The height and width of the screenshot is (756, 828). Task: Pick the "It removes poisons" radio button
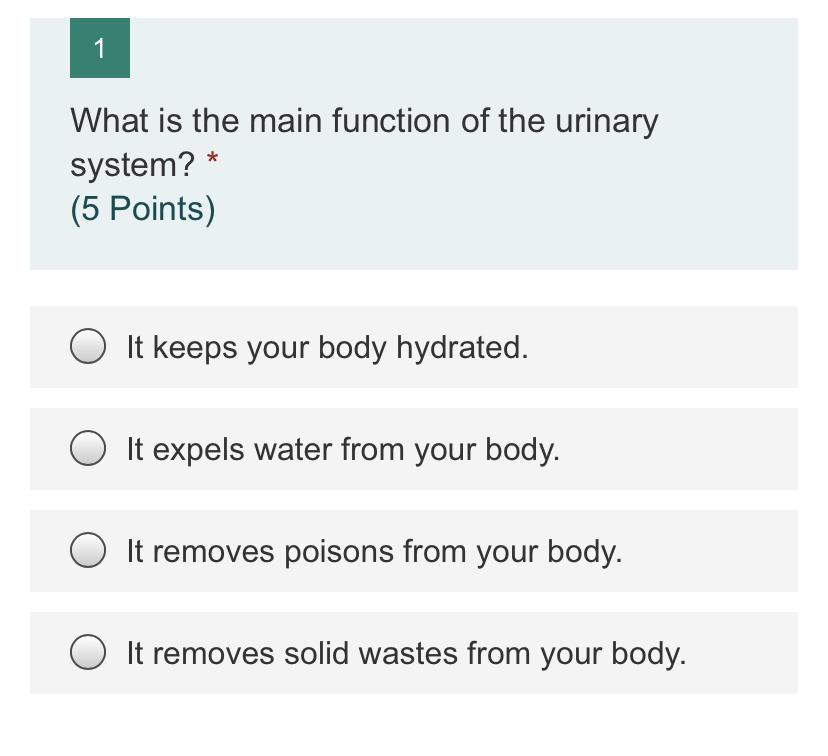coord(89,551)
